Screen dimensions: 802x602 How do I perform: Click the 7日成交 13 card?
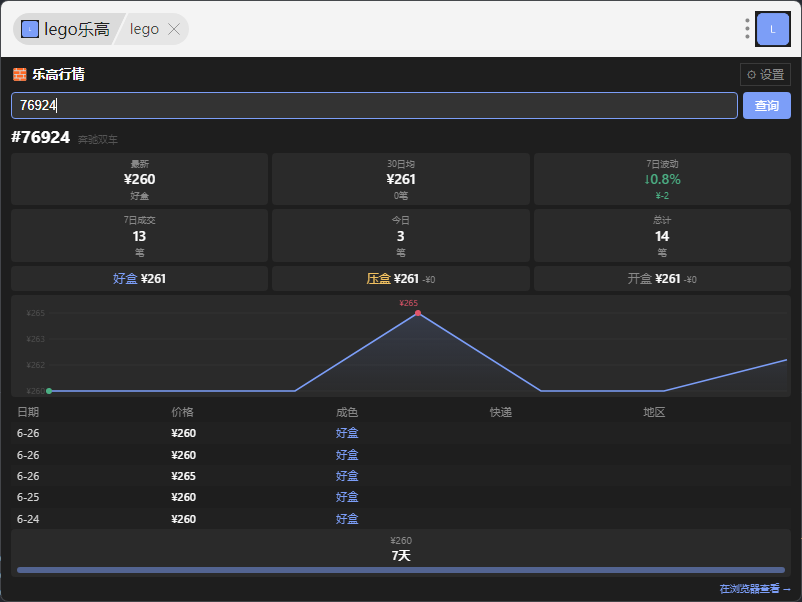point(139,236)
